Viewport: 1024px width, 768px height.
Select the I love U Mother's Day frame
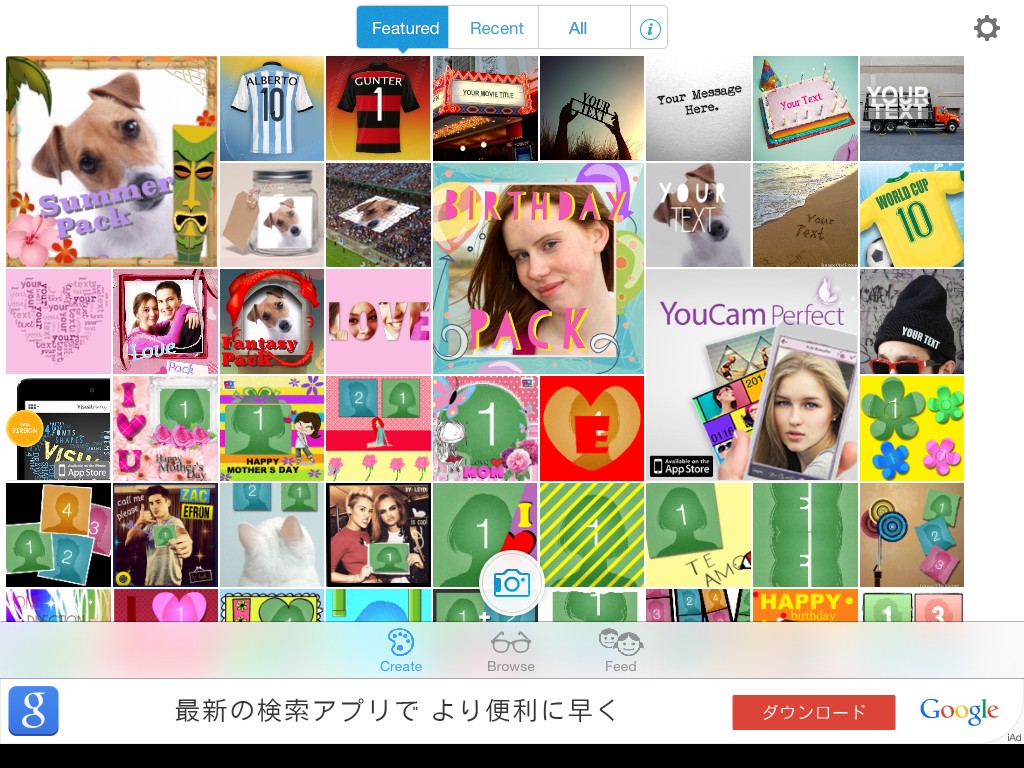point(165,428)
